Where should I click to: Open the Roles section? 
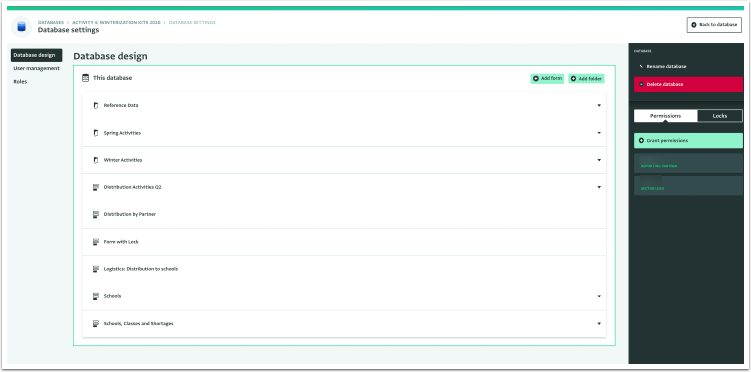[x=21, y=82]
